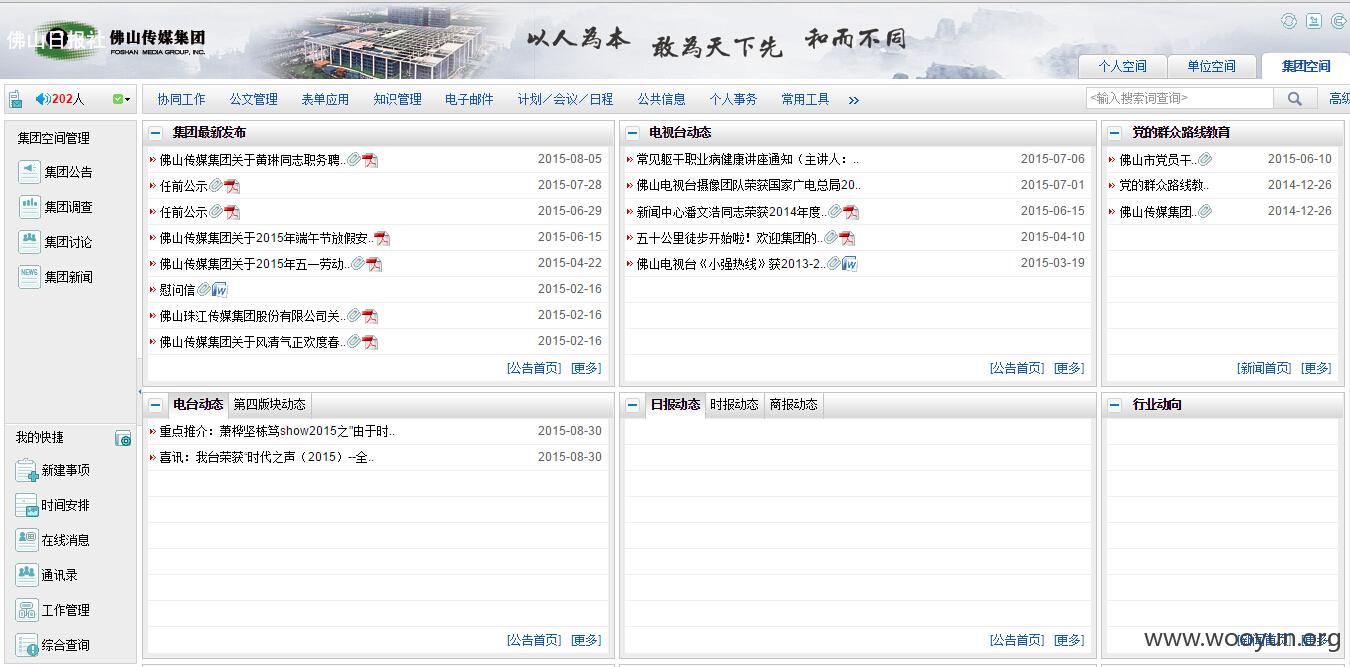
Task: Open 综合查询 shortcut icon
Action: pos(27,645)
